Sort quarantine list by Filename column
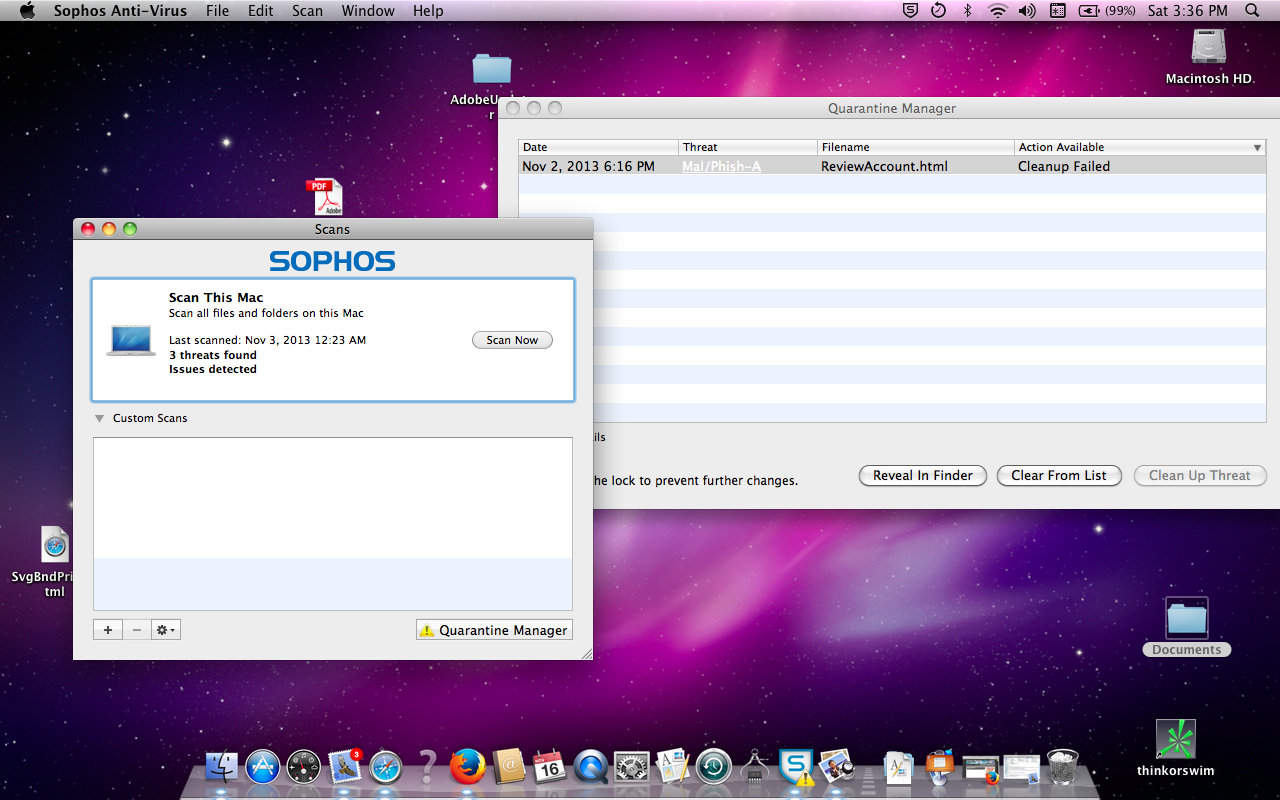 pyautogui.click(x=916, y=147)
